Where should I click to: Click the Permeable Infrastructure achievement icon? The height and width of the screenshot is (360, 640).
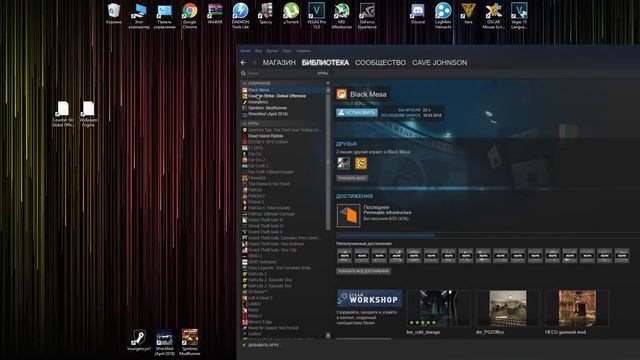pos(348,215)
